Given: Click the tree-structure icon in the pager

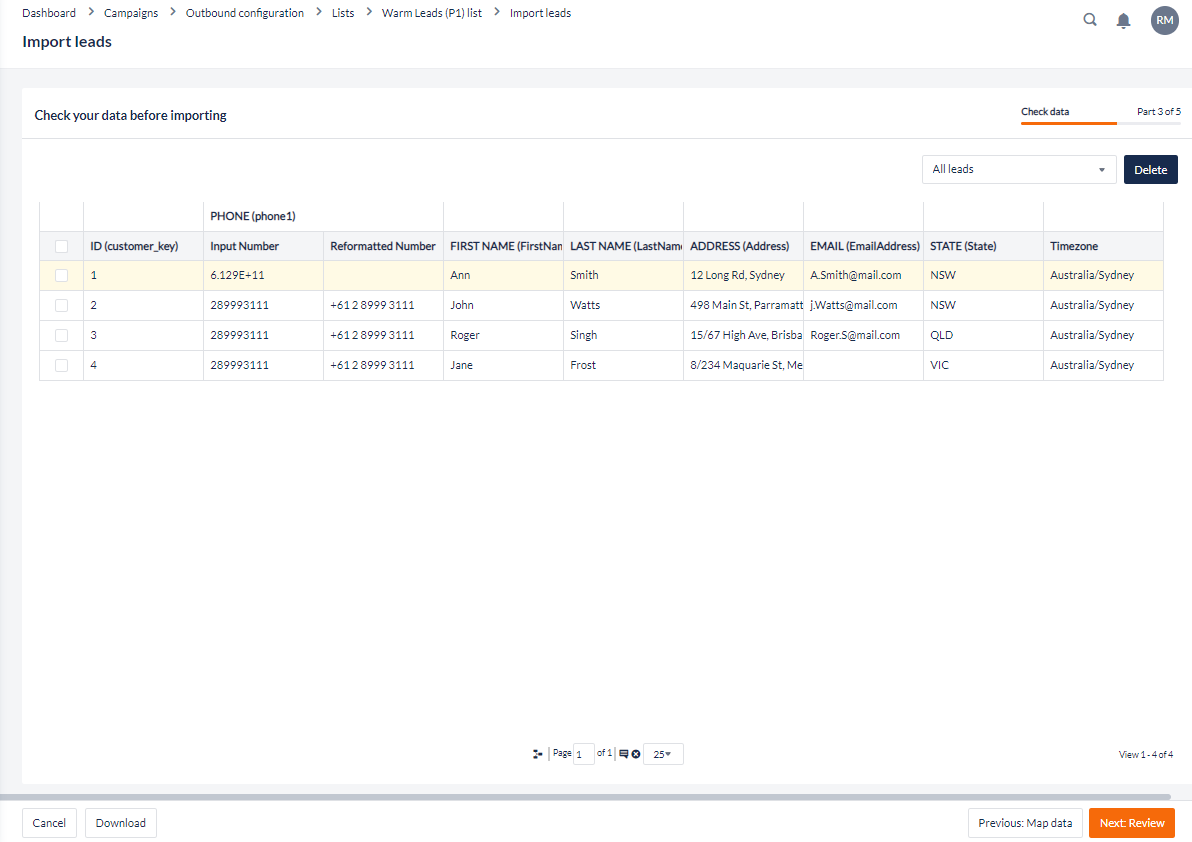Looking at the screenshot, I should click(537, 754).
